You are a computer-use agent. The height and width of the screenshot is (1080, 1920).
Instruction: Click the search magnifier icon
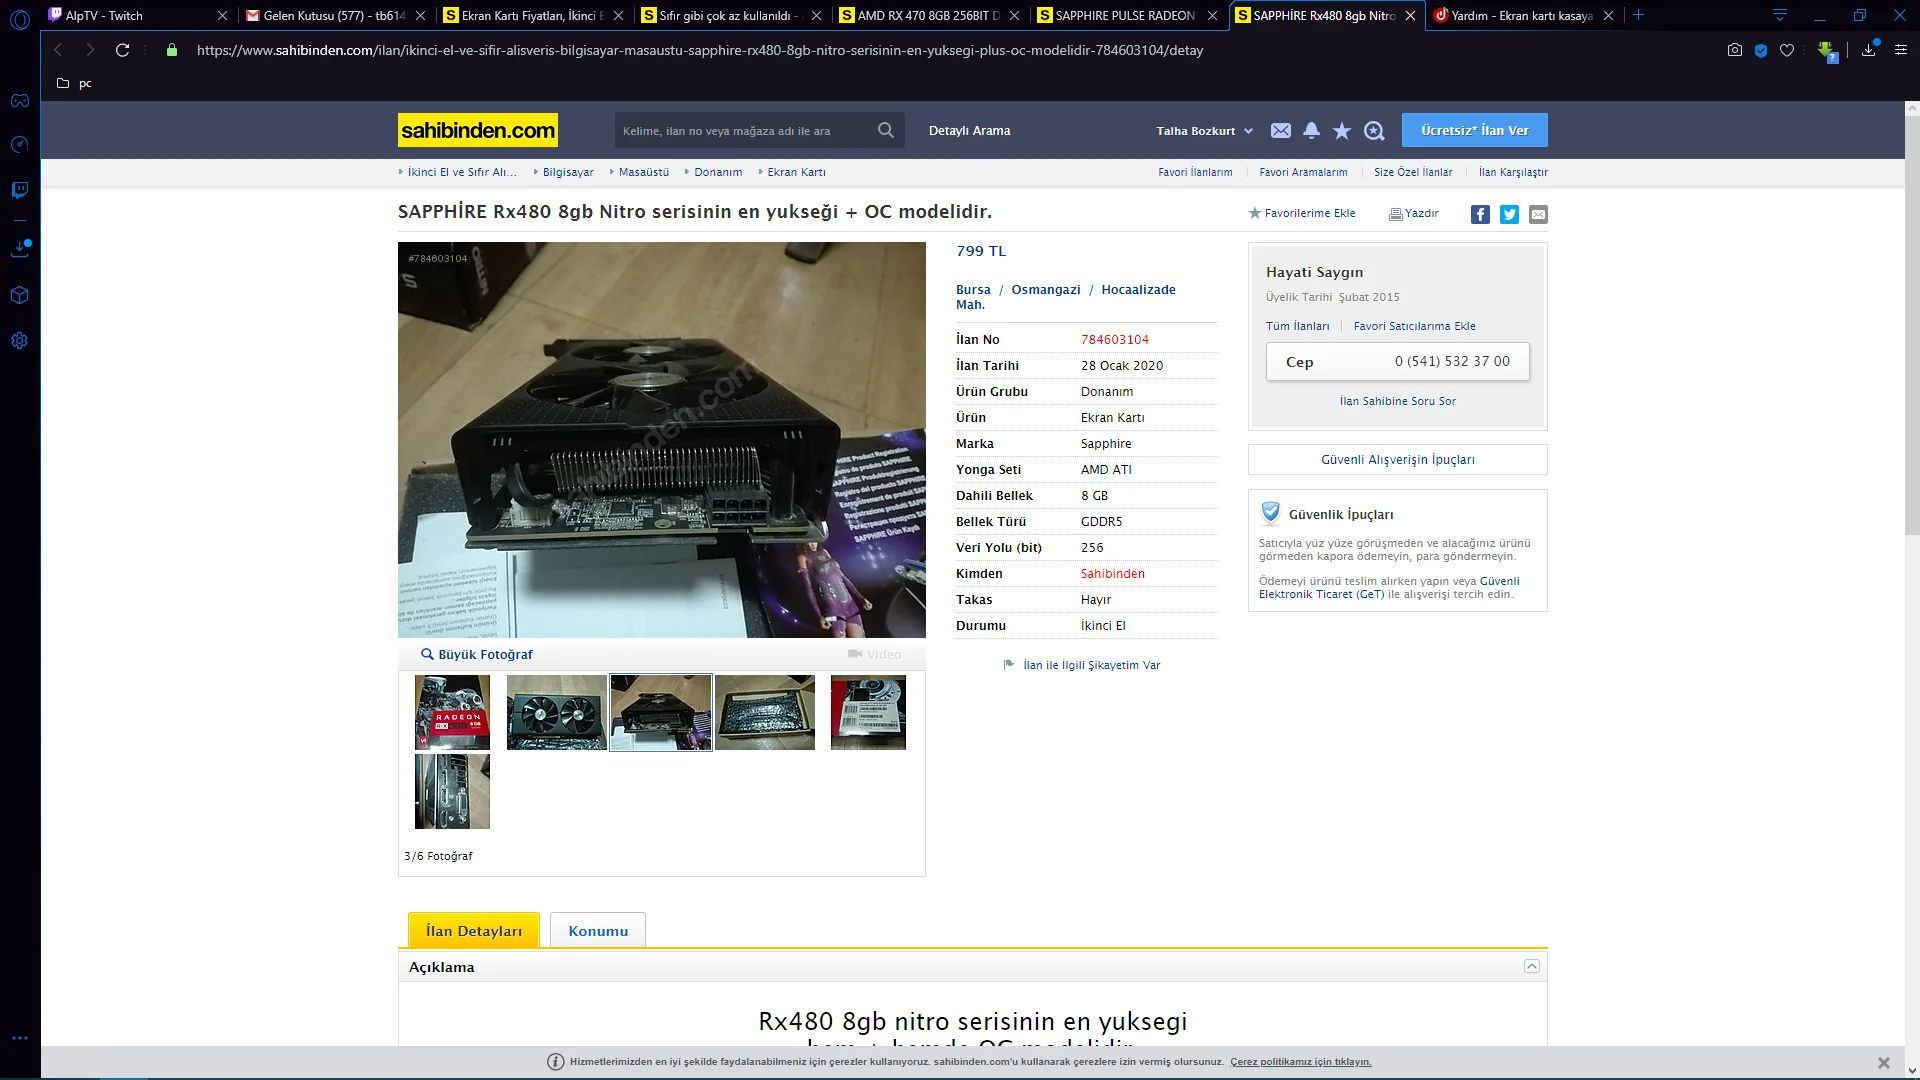(885, 130)
